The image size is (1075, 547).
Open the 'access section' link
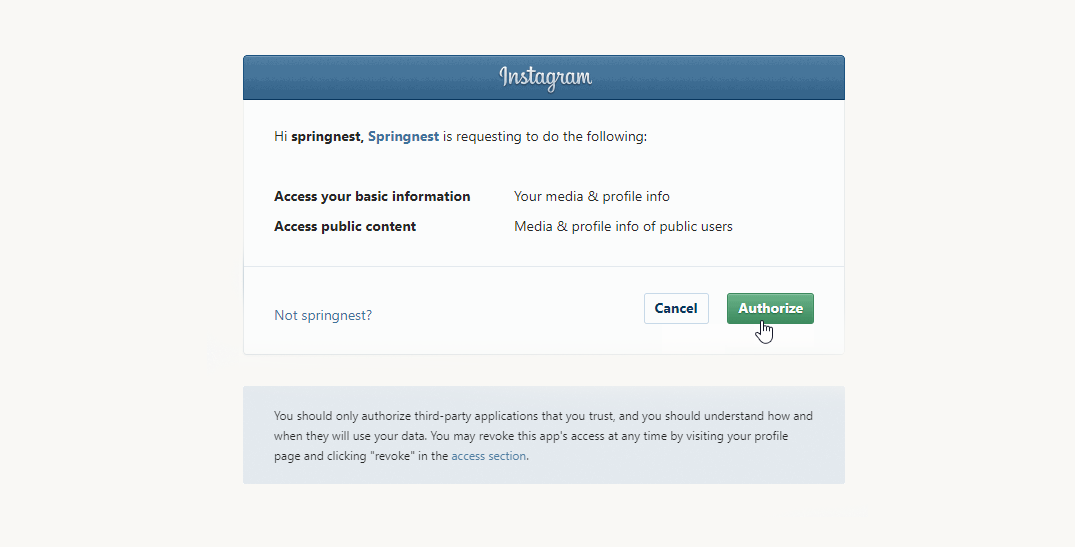pyautogui.click(x=488, y=456)
